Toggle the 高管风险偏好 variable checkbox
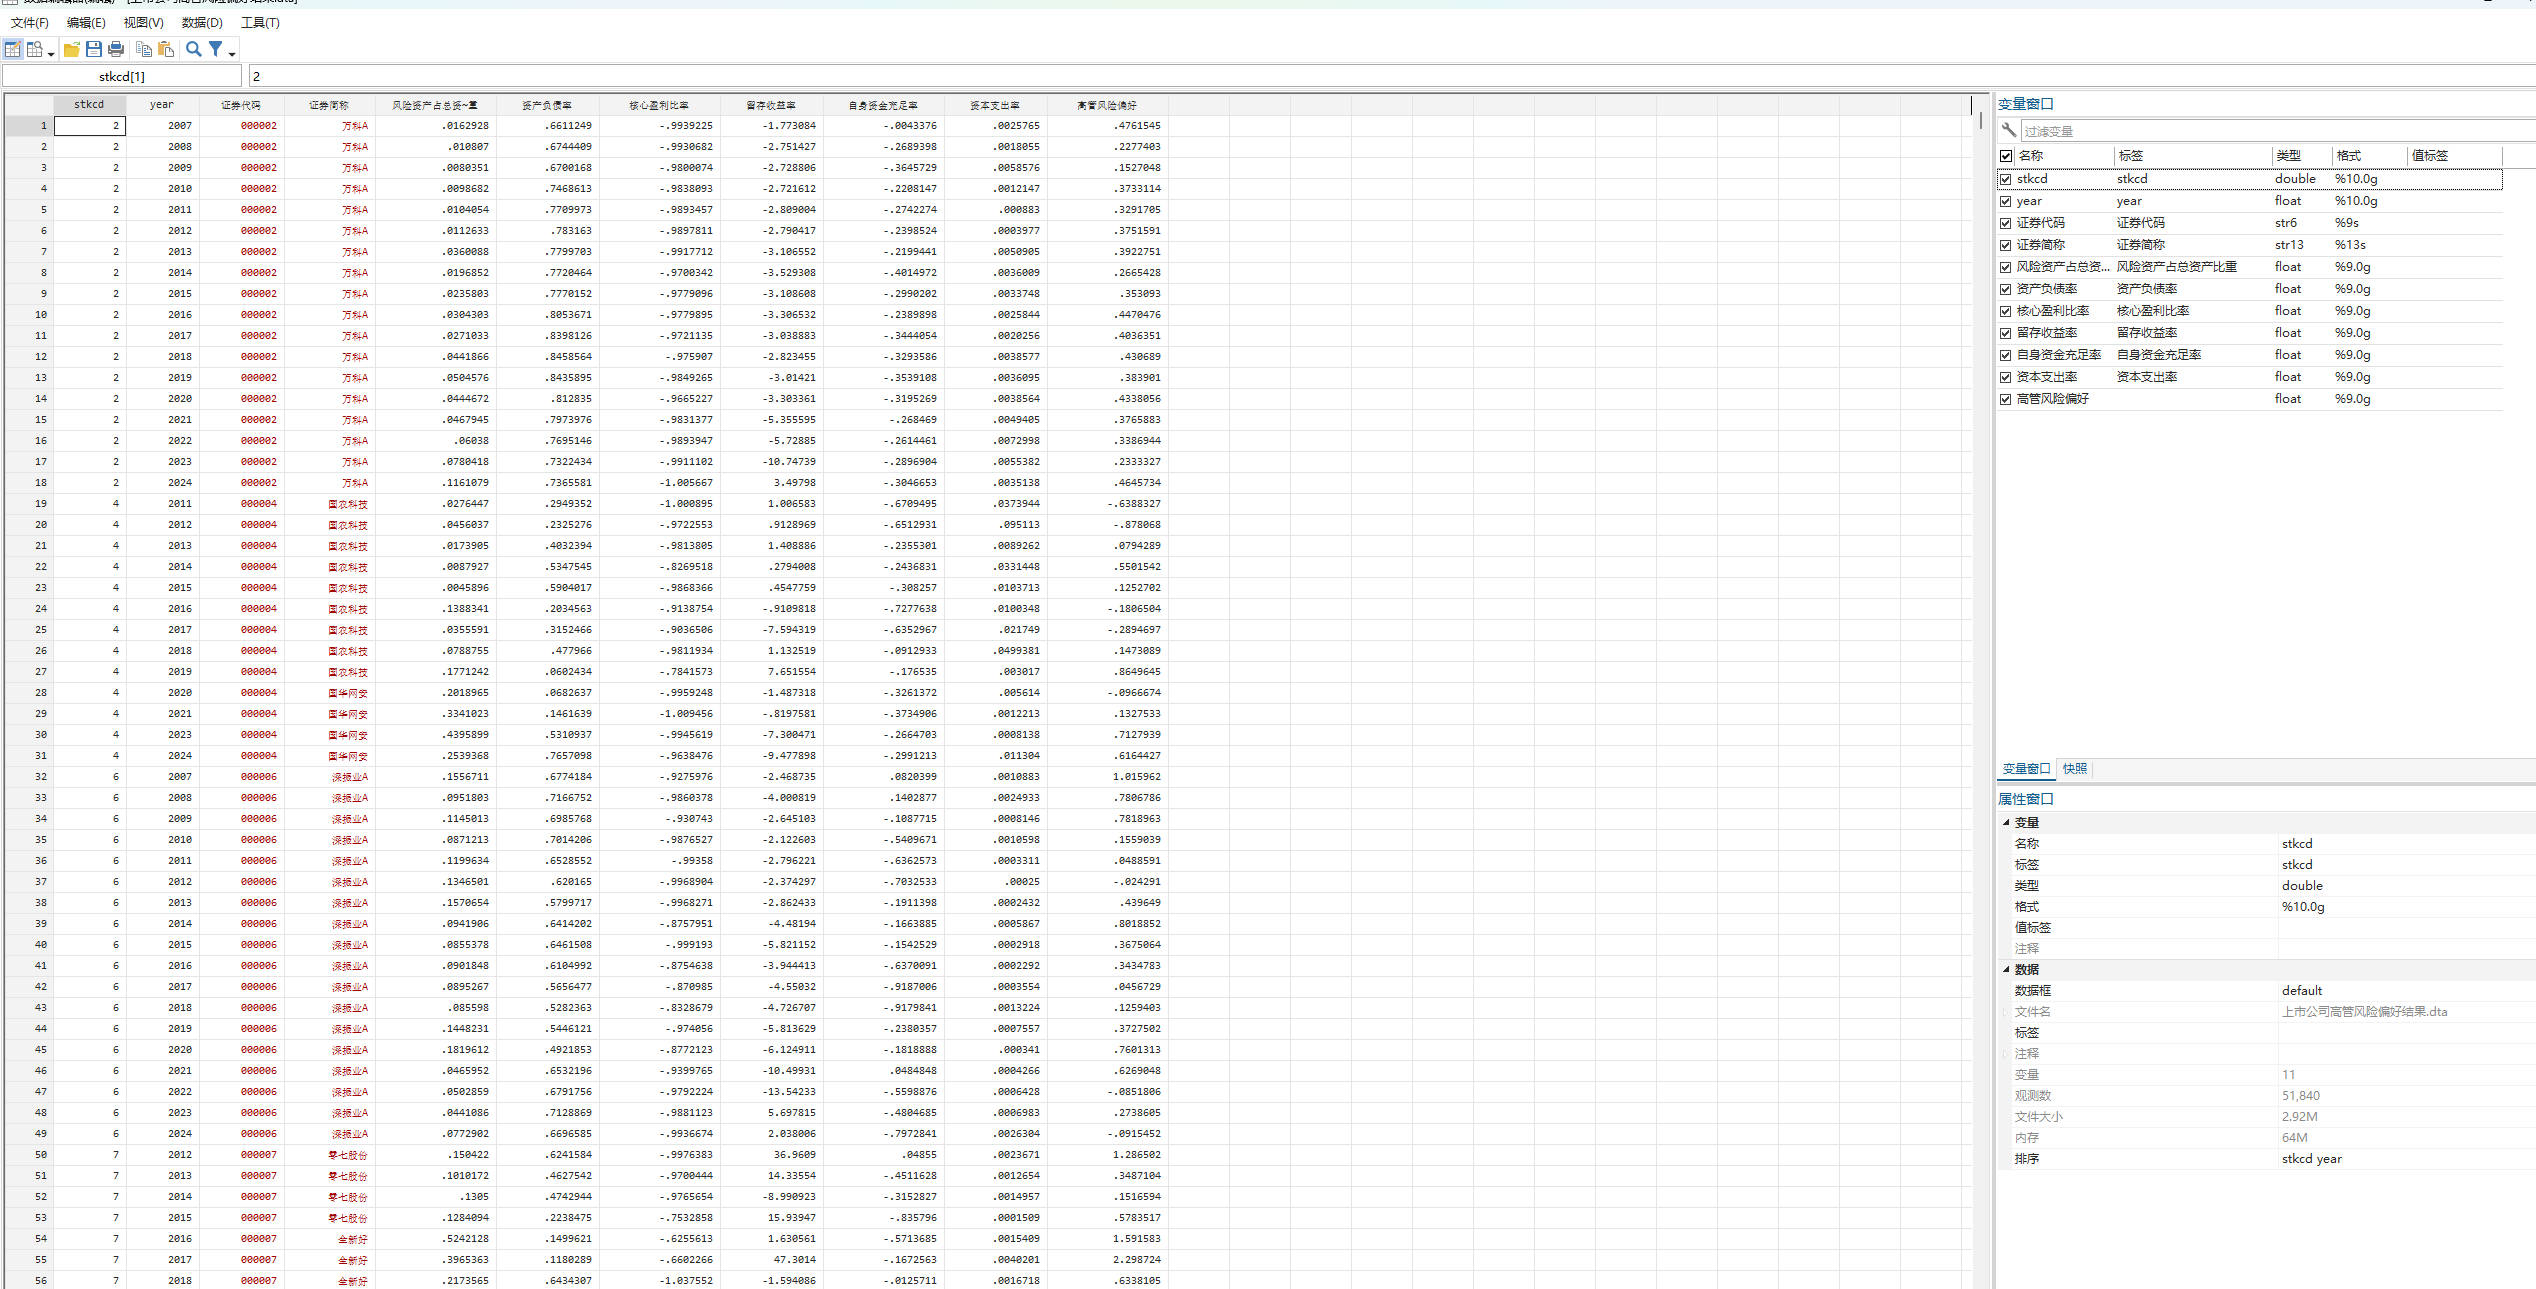This screenshot has width=2536, height=1289. pos(2005,400)
